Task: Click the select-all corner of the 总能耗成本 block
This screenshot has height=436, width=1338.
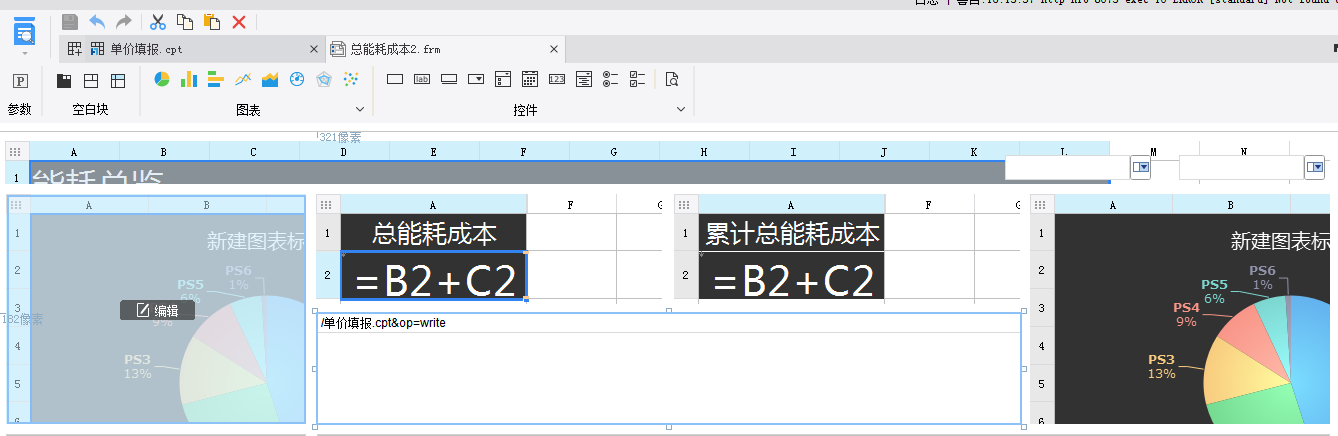Action: click(x=328, y=204)
